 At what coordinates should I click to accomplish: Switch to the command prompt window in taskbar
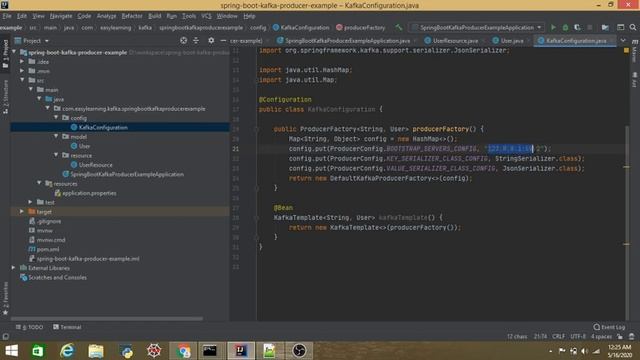click(x=210, y=351)
